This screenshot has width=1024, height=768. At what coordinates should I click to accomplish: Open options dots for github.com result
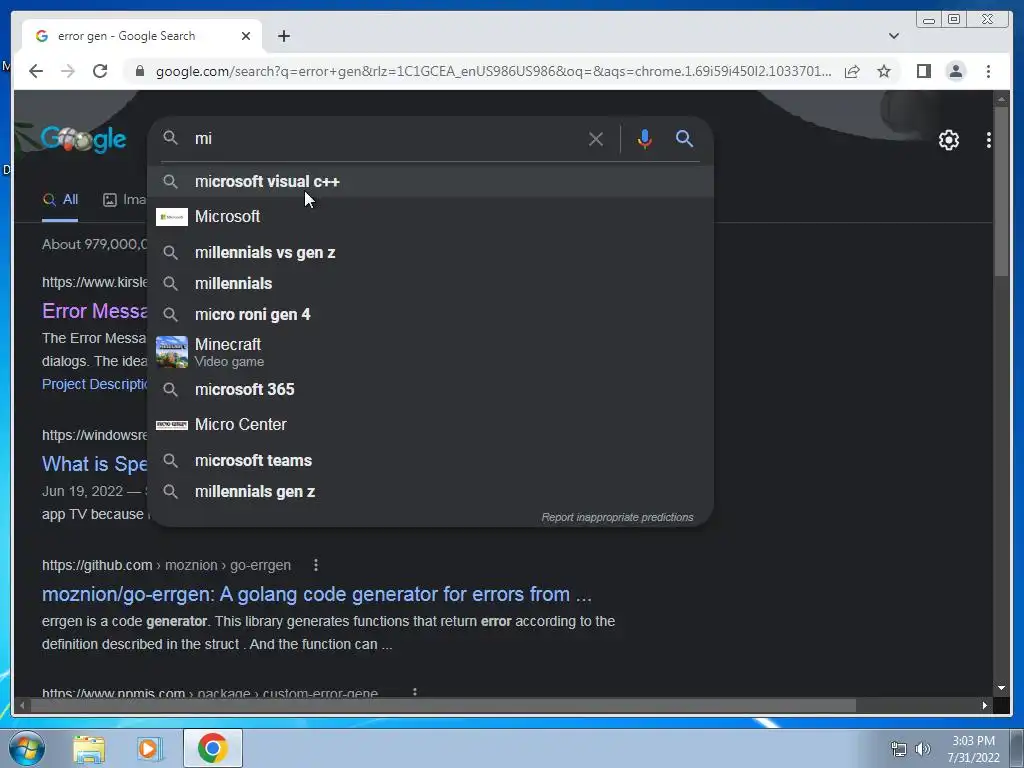[x=316, y=565]
